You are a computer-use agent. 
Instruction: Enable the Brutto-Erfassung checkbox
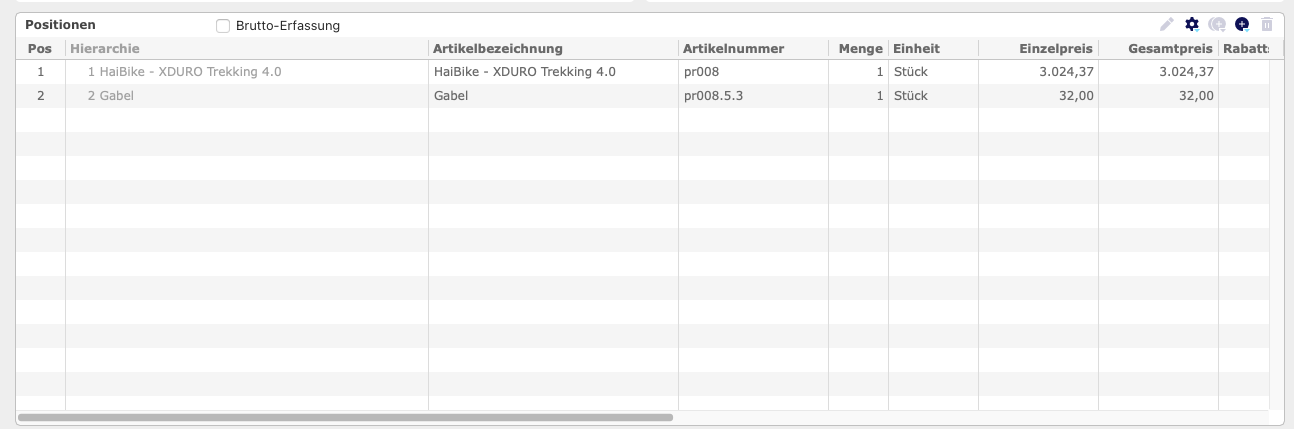223,26
